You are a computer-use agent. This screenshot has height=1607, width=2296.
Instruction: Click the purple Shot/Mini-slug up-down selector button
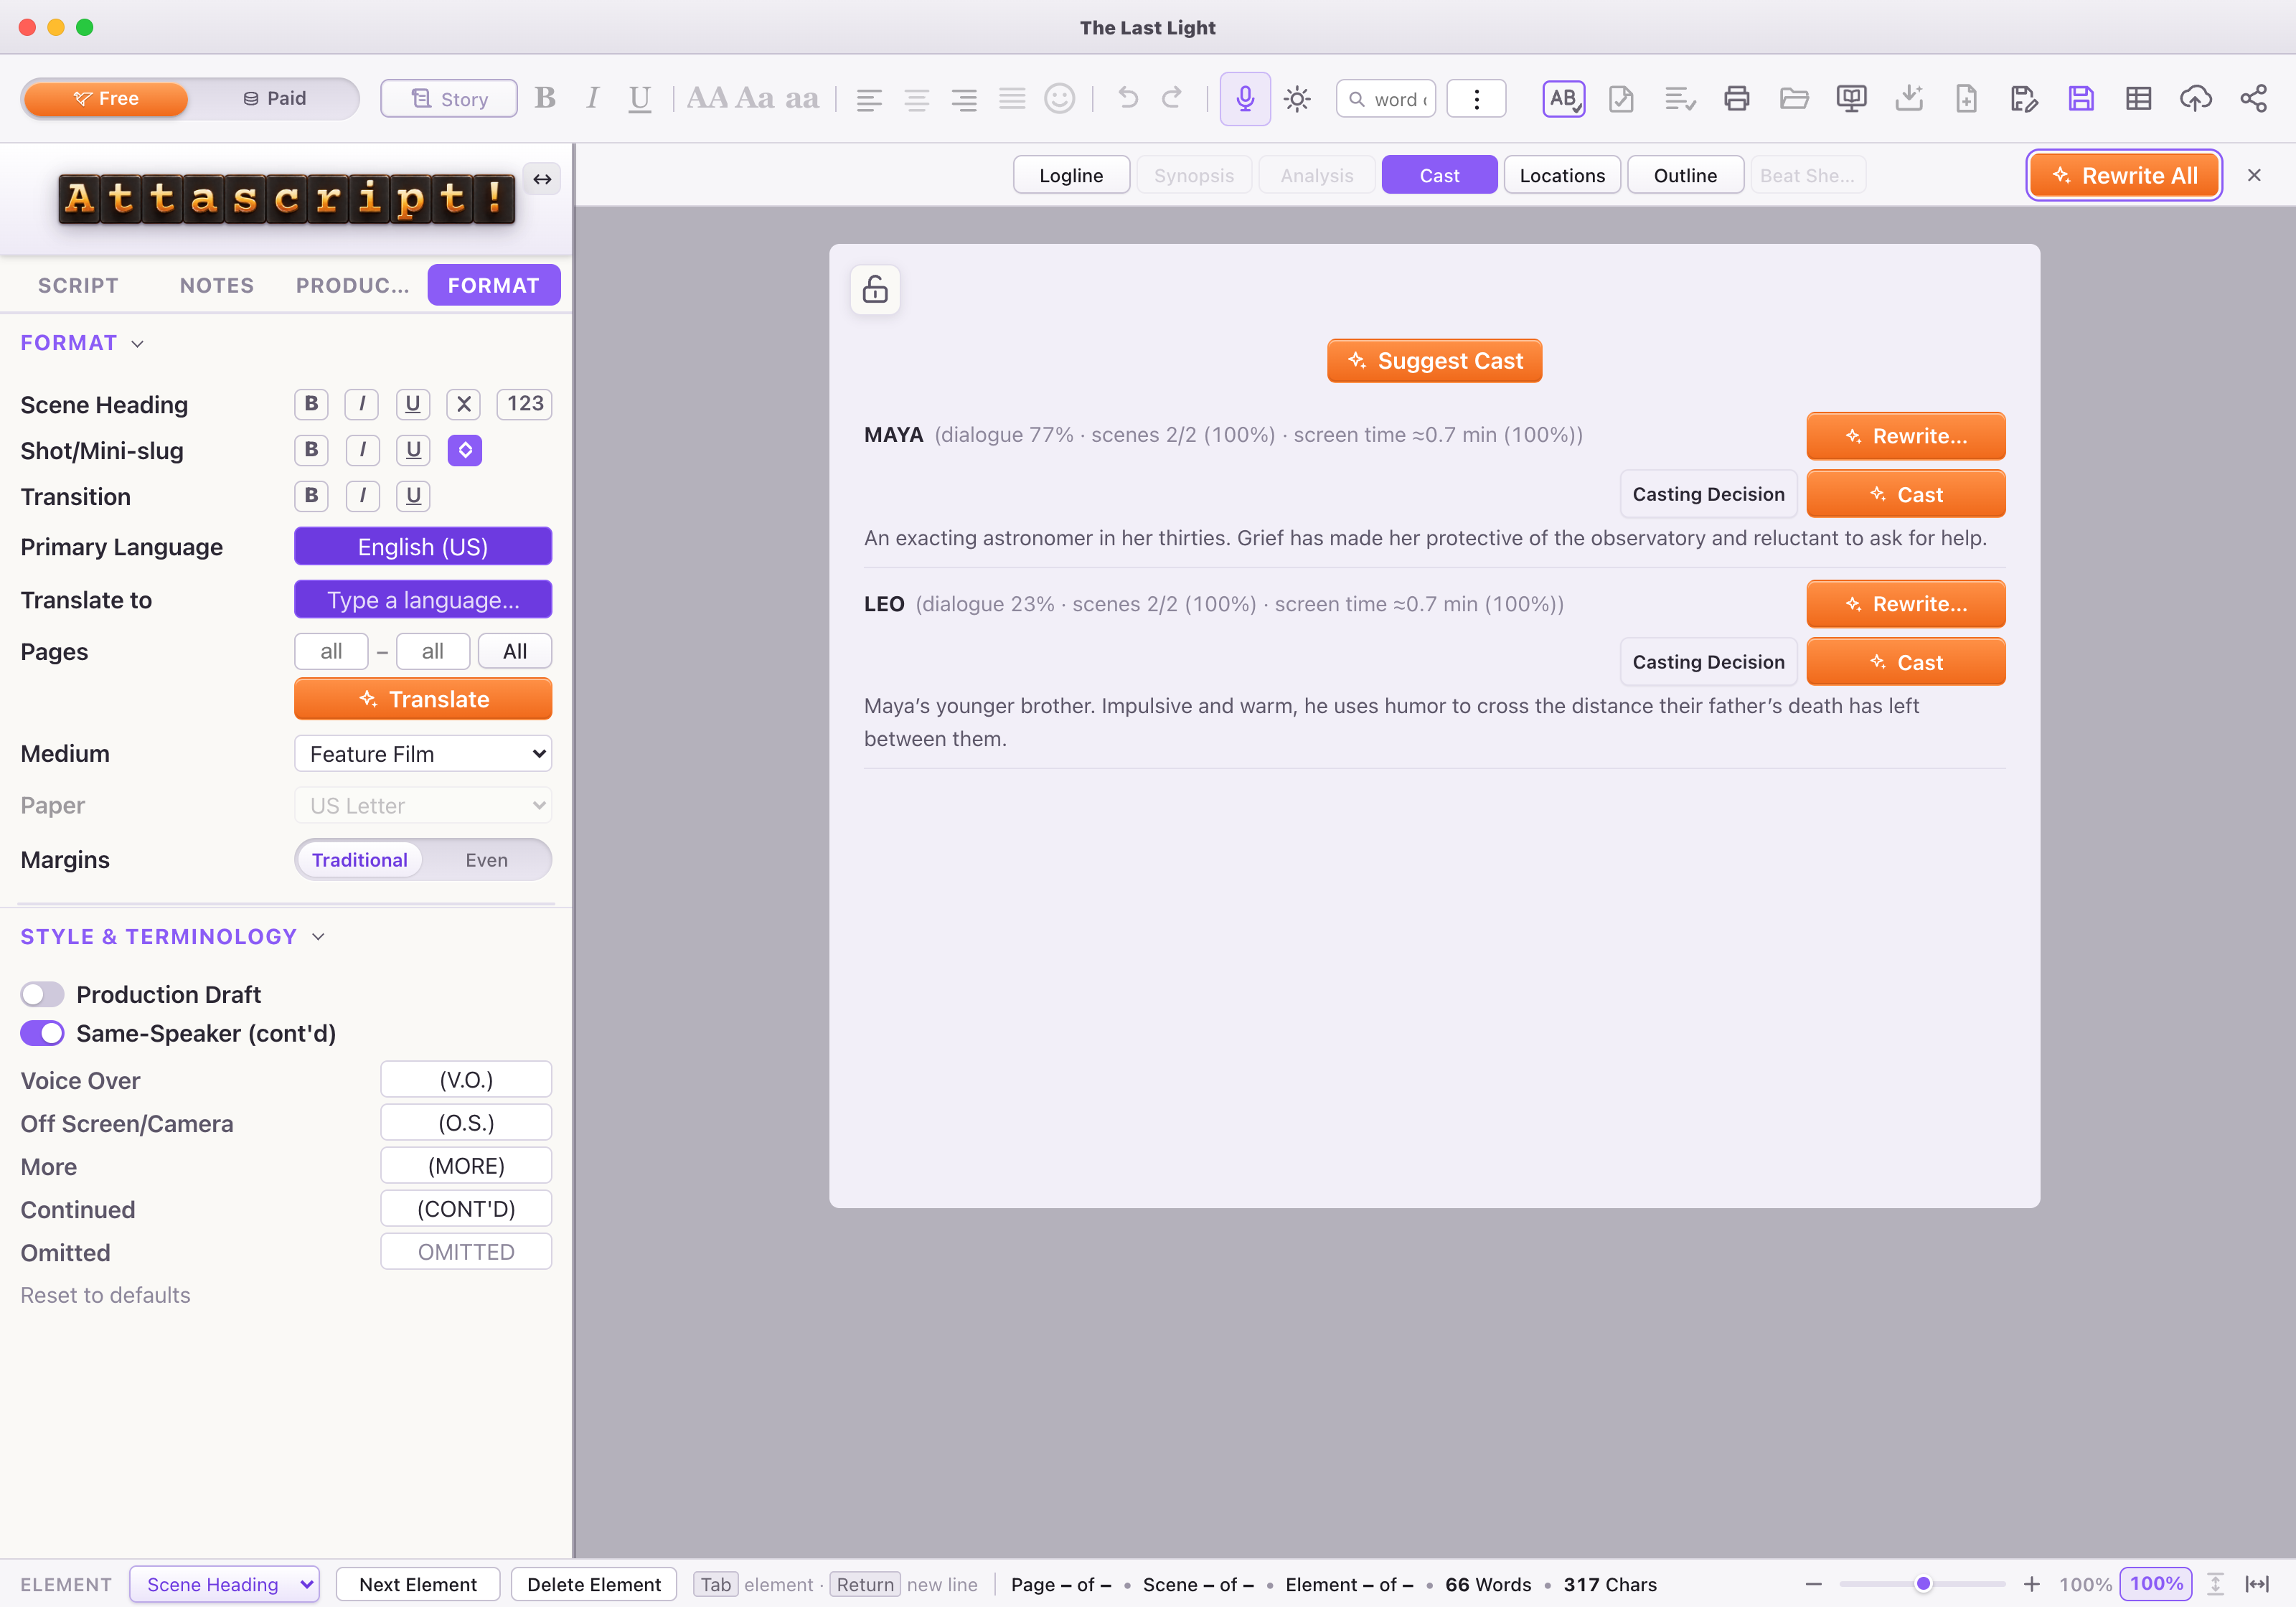coord(464,449)
